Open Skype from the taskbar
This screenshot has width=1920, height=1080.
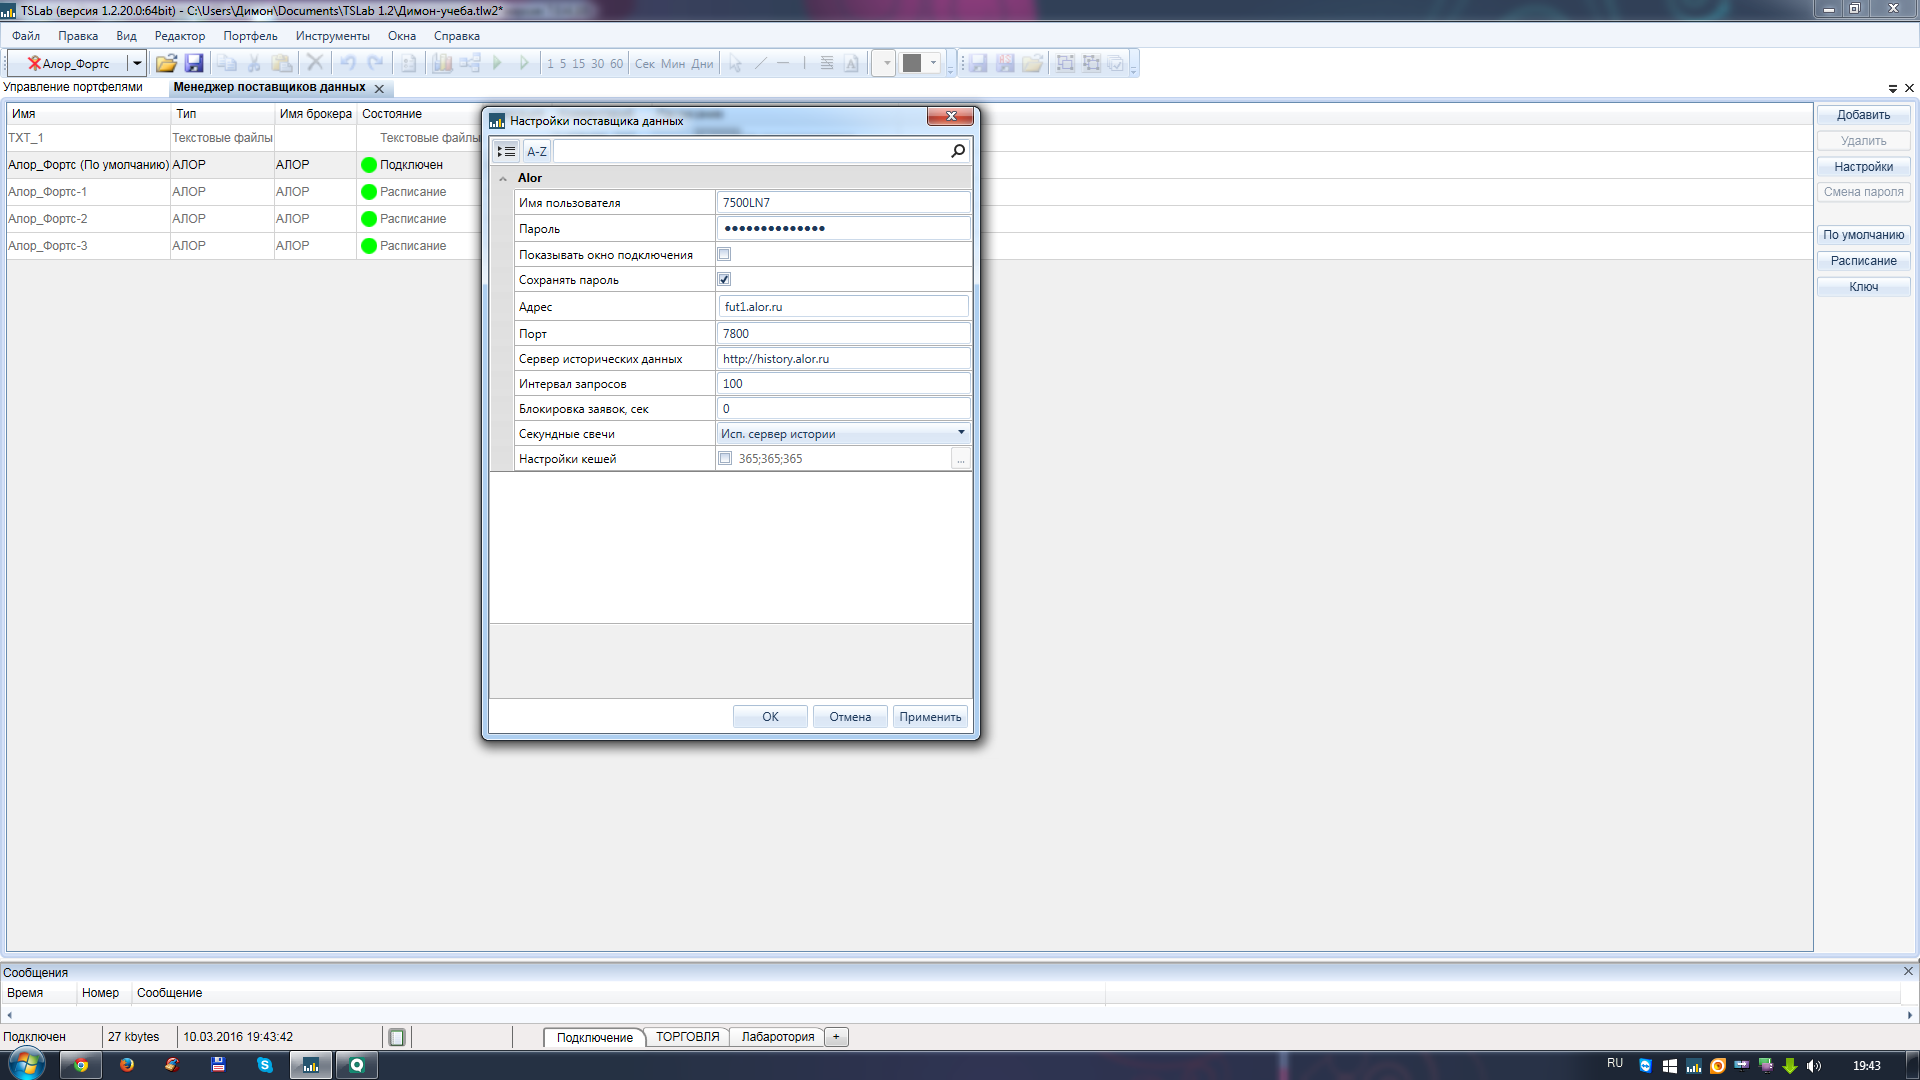pyautogui.click(x=265, y=1065)
